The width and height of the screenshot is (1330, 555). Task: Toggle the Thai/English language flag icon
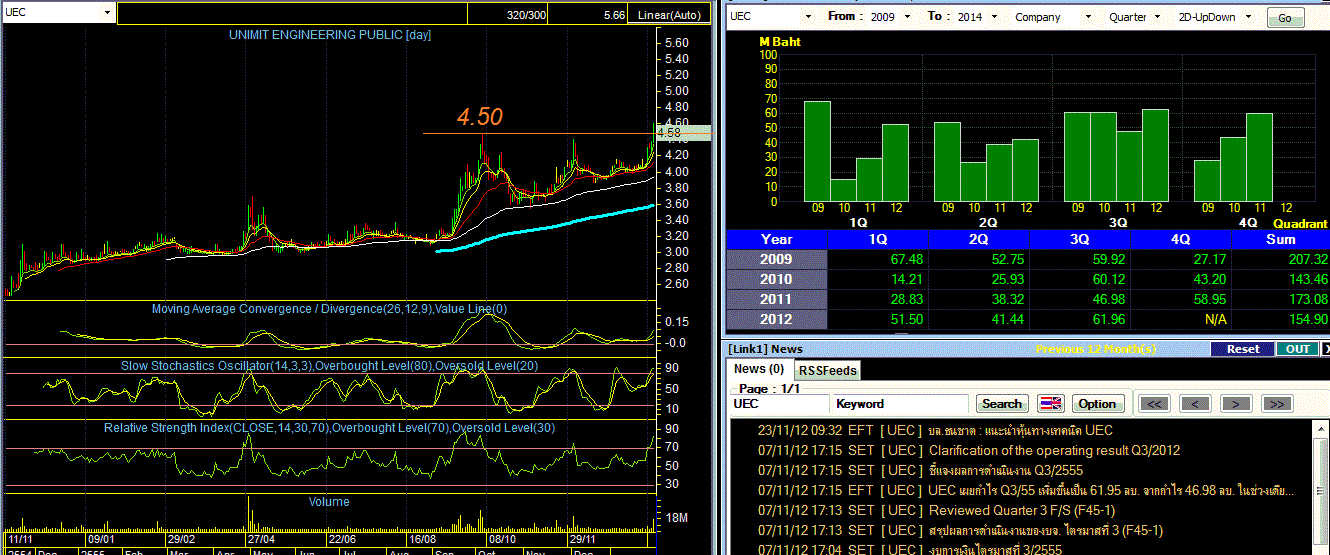pyautogui.click(x=1051, y=404)
